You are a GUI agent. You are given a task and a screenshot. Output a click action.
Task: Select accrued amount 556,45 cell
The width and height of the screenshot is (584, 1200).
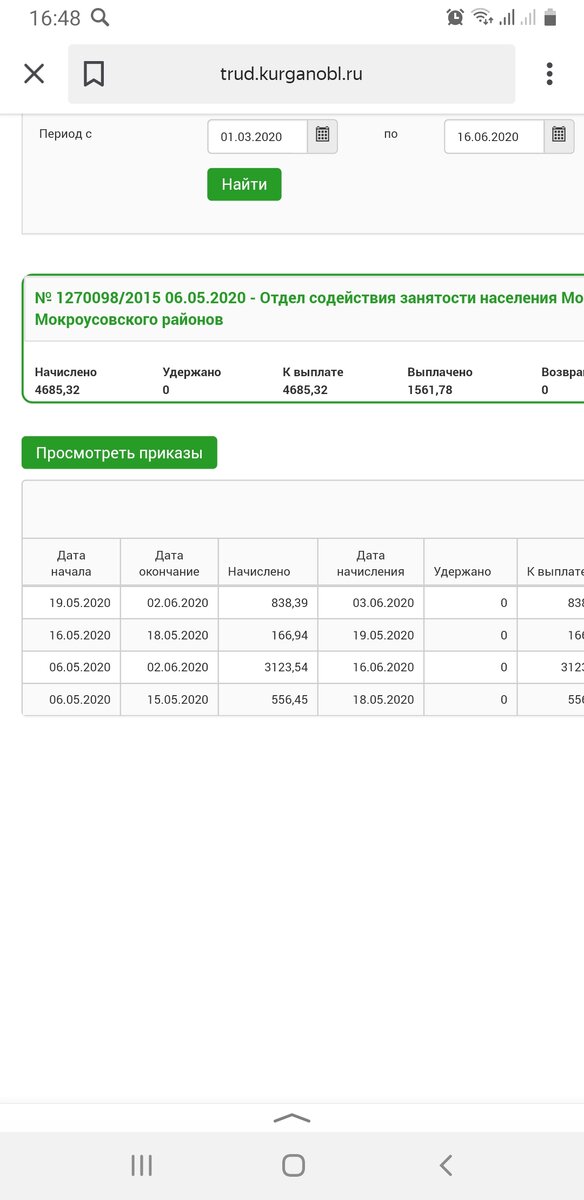(268, 700)
